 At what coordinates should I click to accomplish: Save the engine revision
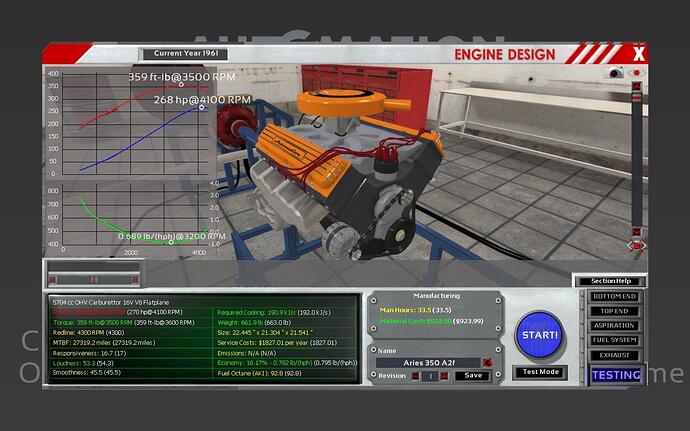(474, 376)
